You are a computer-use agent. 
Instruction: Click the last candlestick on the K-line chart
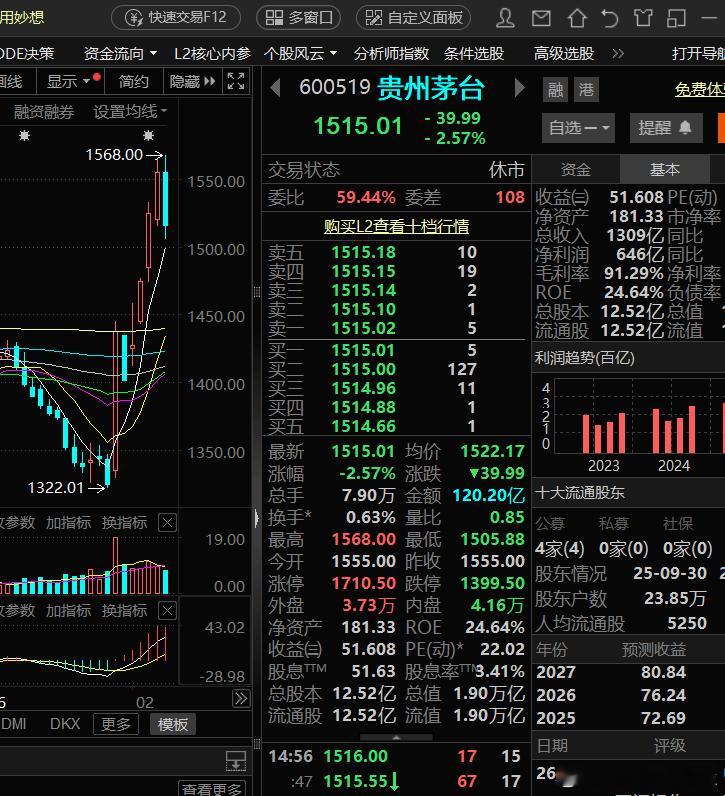click(x=166, y=196)
